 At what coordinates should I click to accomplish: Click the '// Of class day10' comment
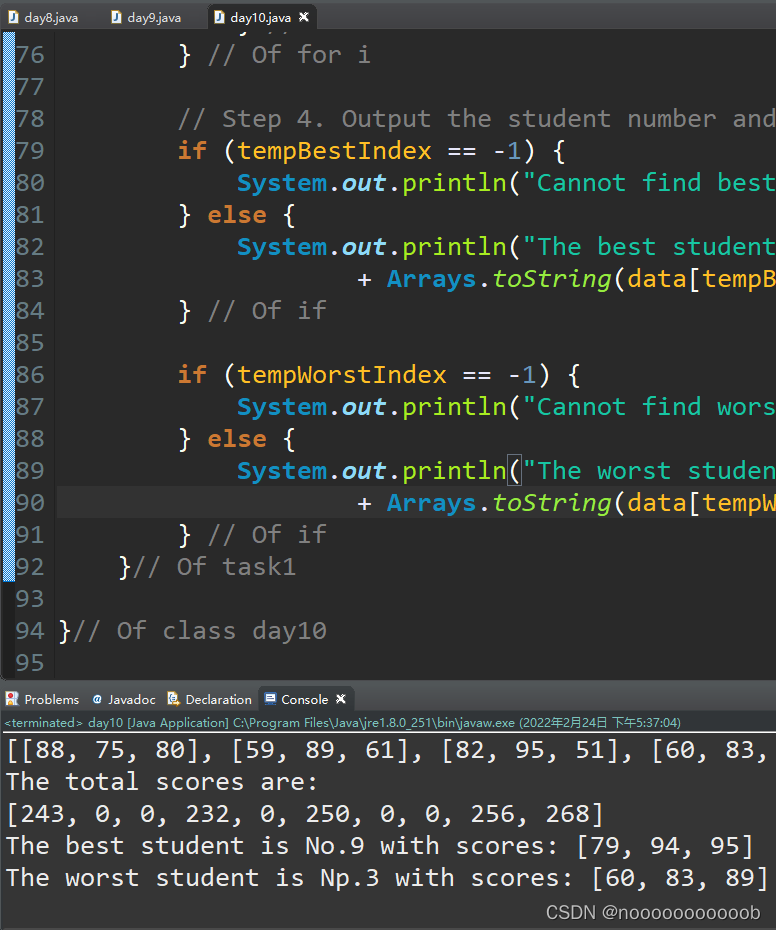[200, 631]
